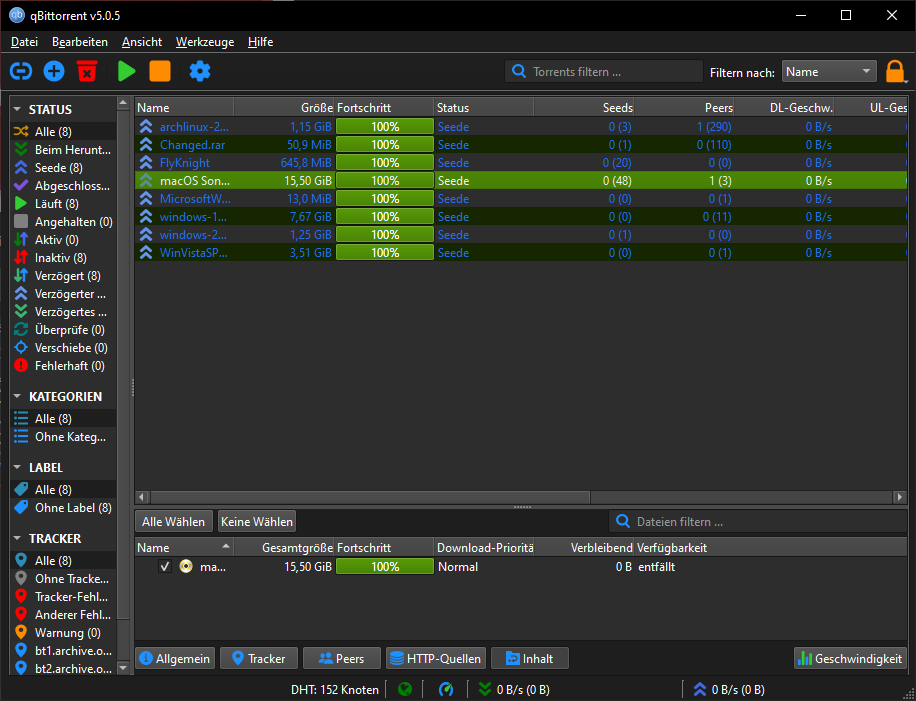Image resolution: width=916 pixels, height=701 pixels.
Task: Click the orange lock icon
Action: [x=894, y=71]
